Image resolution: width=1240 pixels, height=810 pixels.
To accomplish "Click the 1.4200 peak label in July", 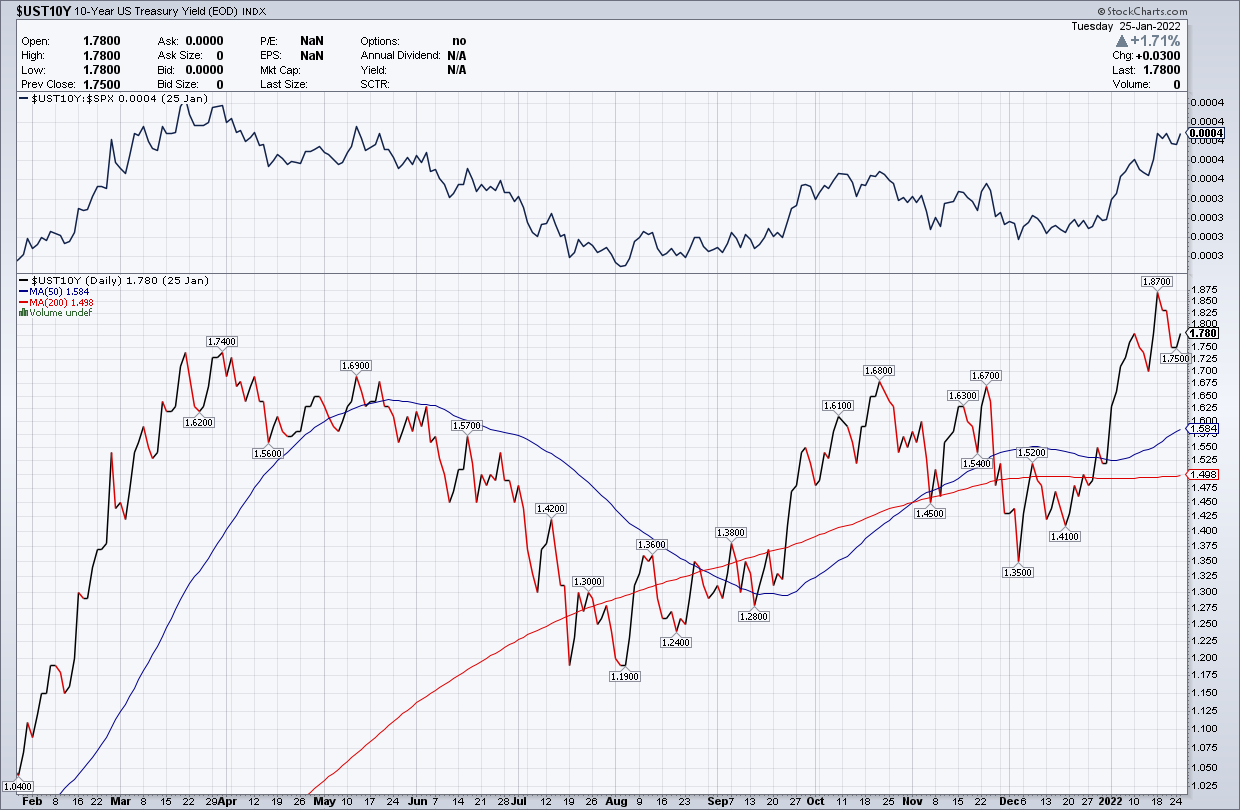I will click(551, 509).
